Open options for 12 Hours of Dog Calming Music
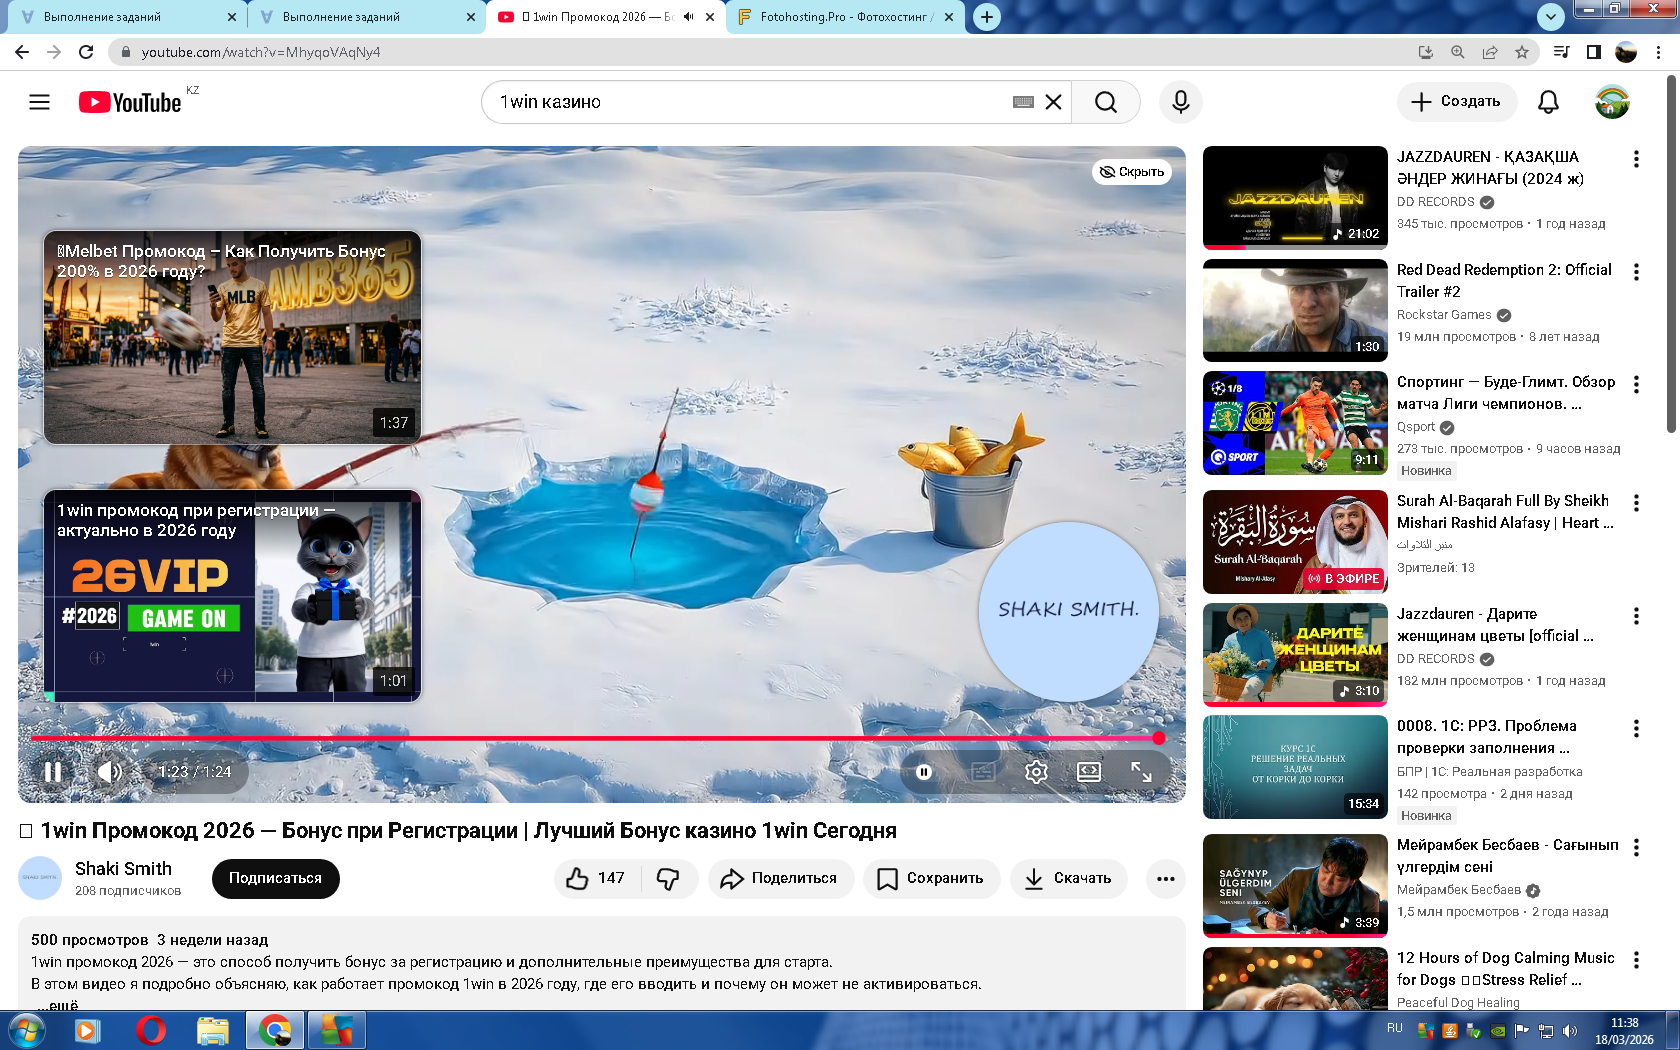 point(1636,960)
